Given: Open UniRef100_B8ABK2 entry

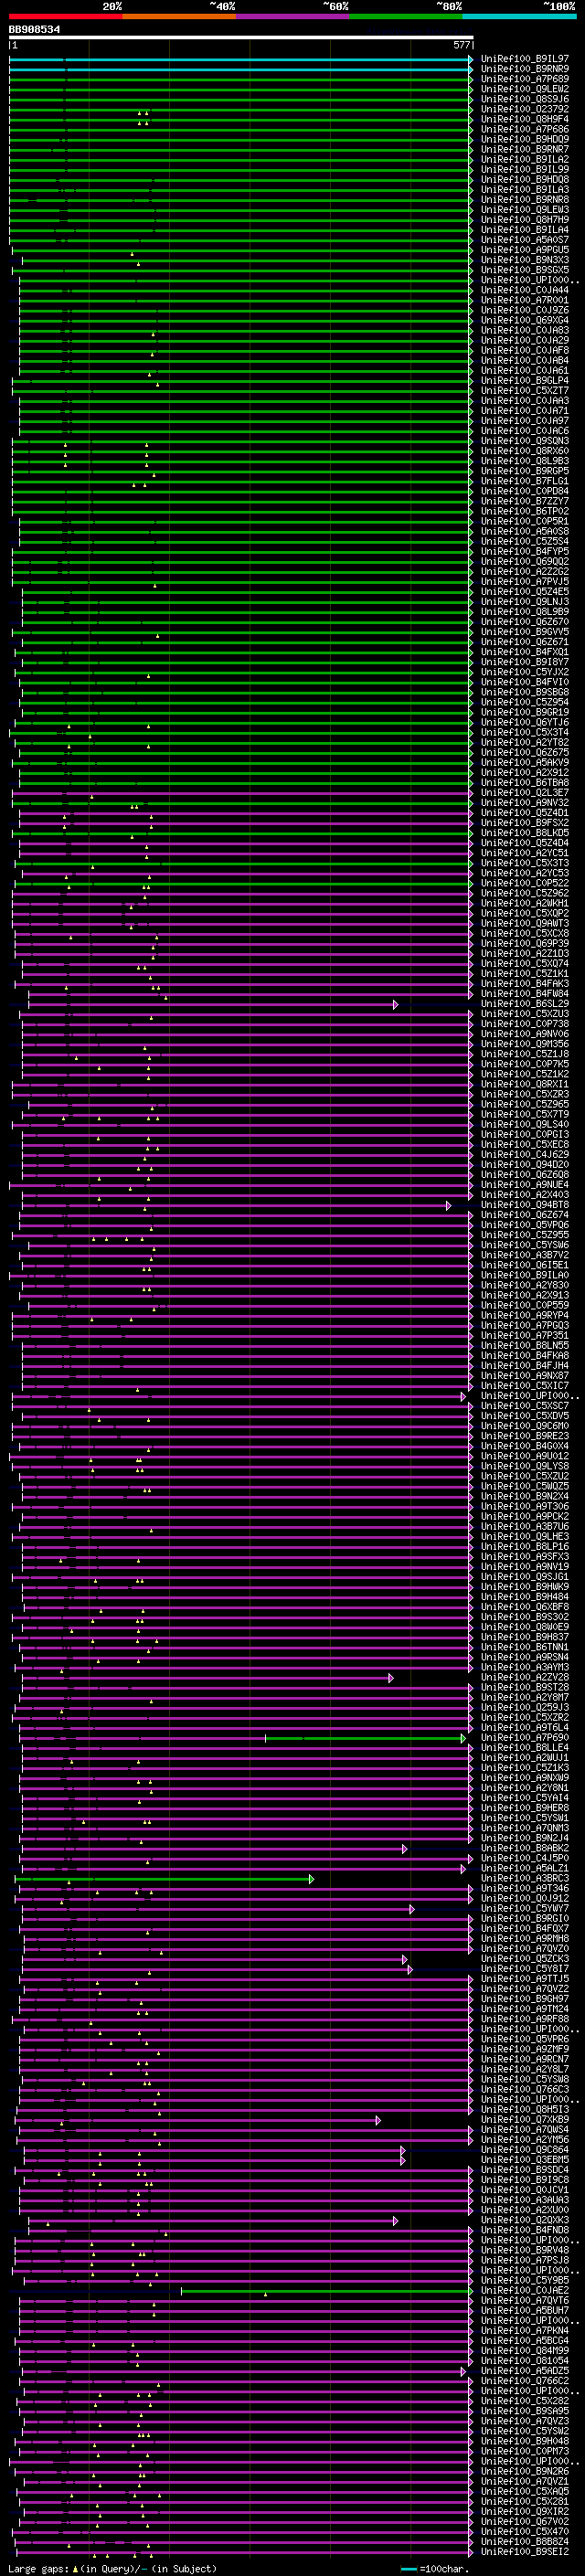Looking at the screenshot, I should point(525,1849).
